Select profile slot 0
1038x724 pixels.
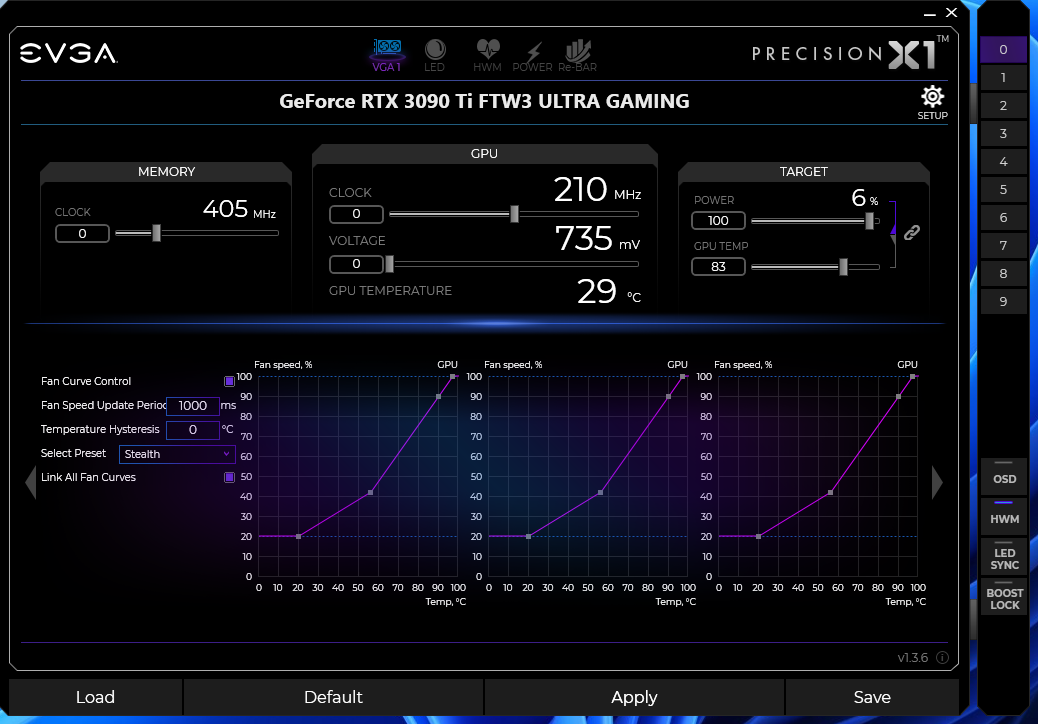point(1003,50)
